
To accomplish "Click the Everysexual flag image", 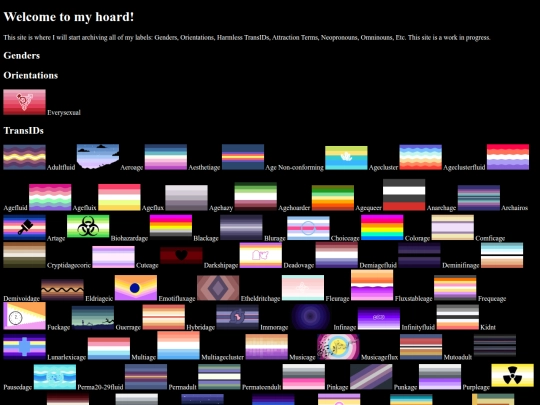I will coord(24,102).
